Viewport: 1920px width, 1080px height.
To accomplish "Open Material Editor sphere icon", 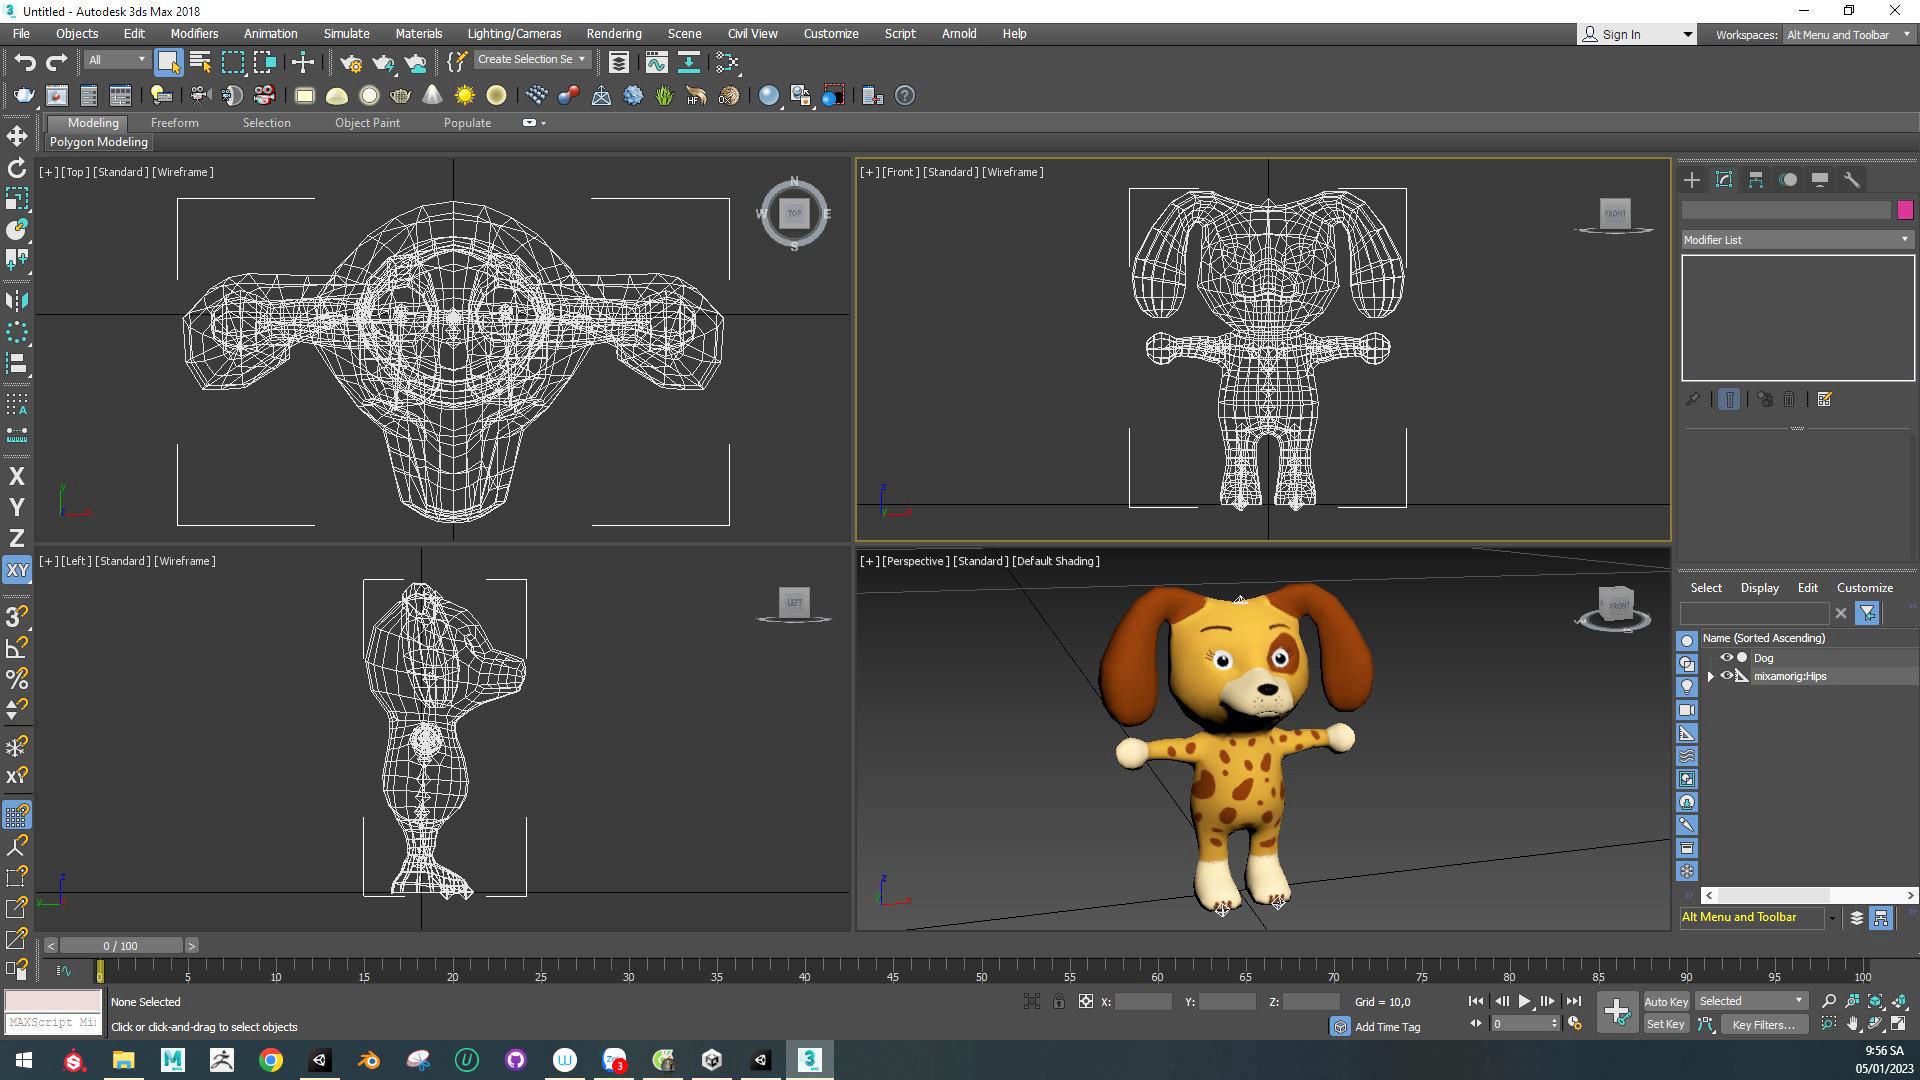I will click(768, 96).
